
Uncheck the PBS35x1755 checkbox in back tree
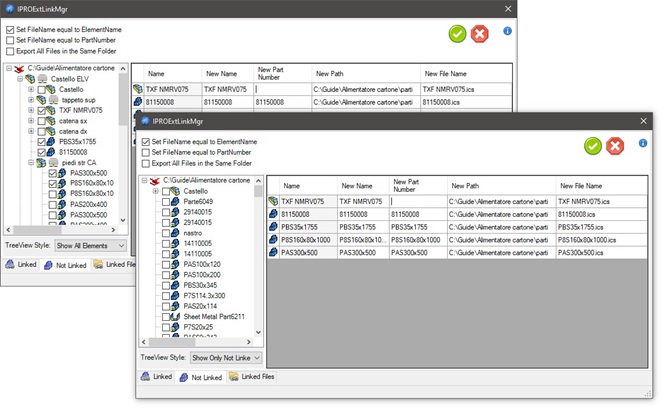41,142
